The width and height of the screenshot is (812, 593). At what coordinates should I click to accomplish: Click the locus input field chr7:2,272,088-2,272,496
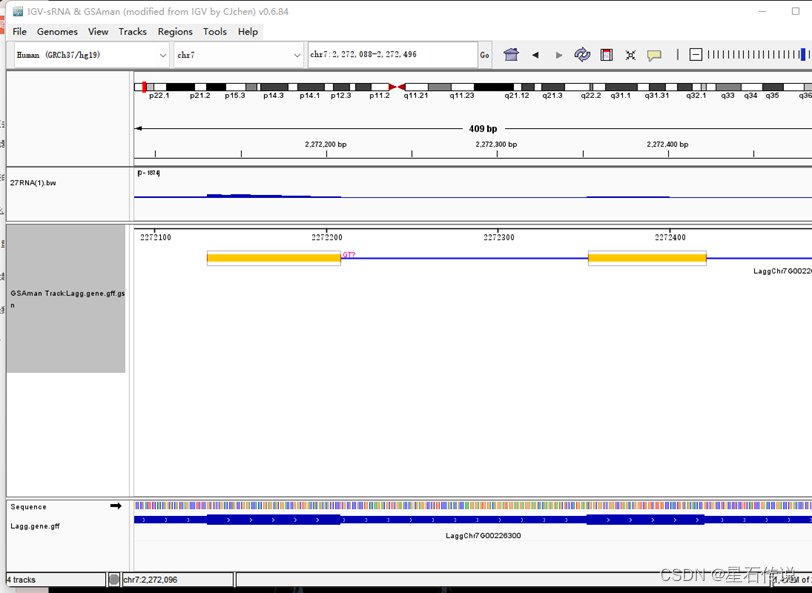pos(393,54)
